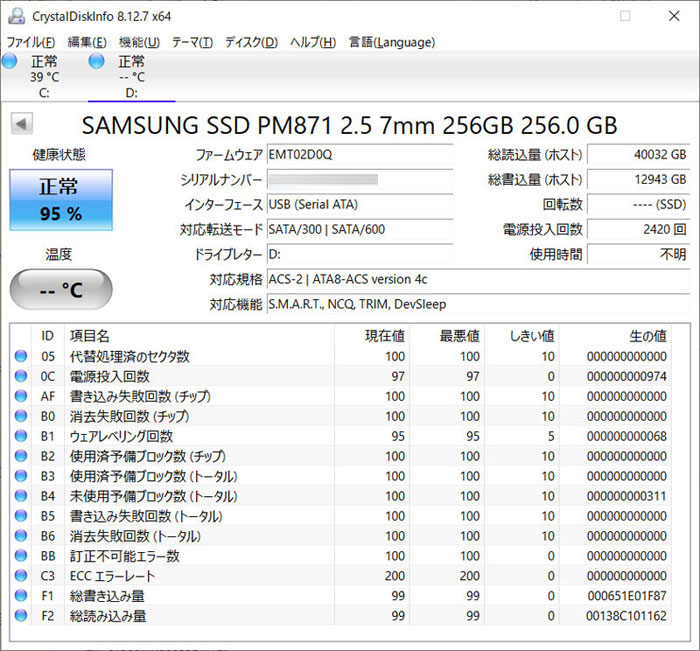Switch to the C: drive tab showing 39 °C

click(x=44, y=76)
